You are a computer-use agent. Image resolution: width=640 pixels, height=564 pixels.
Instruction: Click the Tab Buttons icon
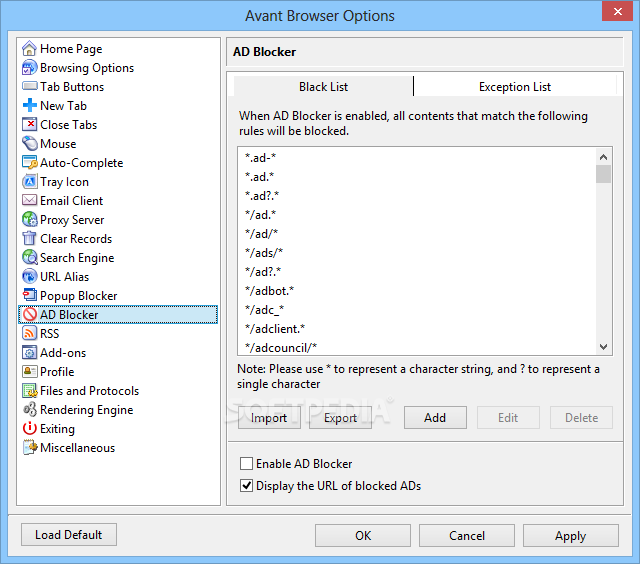tap(29, 87)
